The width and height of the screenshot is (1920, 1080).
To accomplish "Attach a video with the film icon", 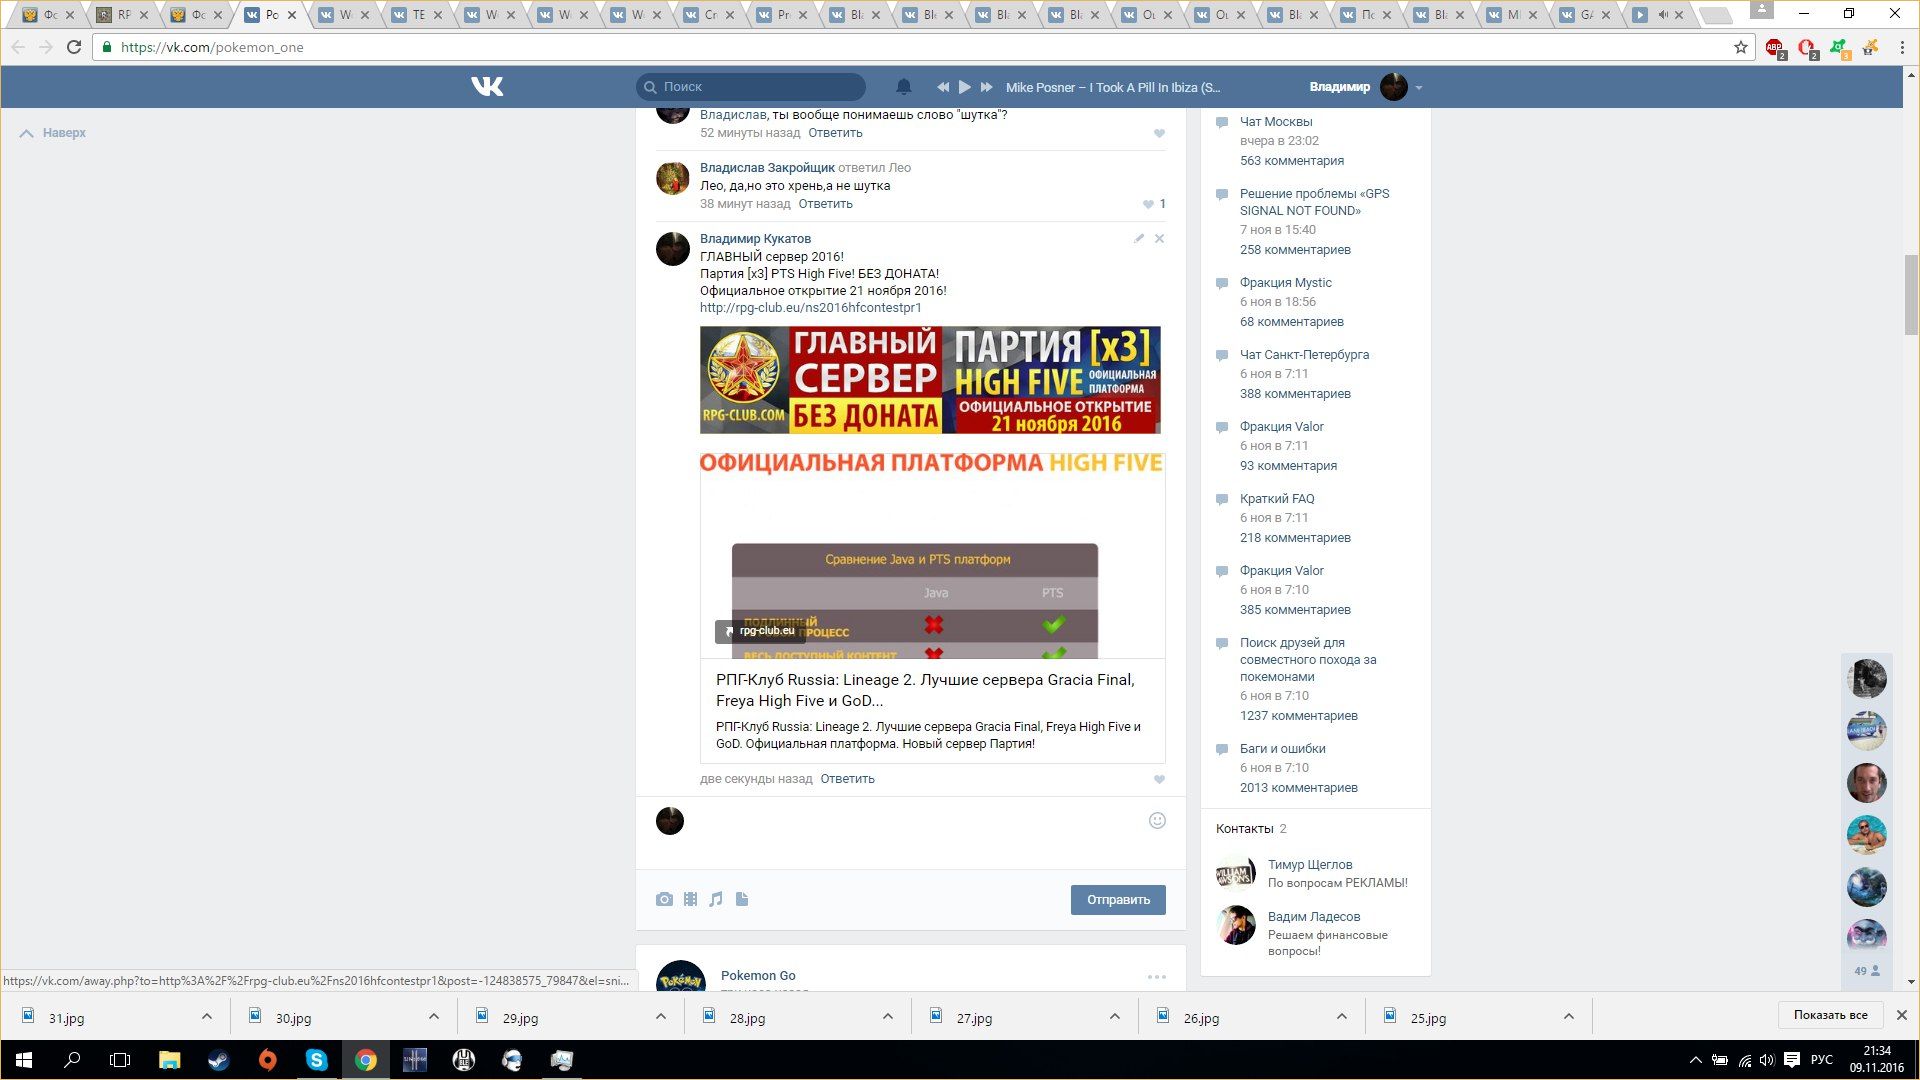I will (690, 899).
